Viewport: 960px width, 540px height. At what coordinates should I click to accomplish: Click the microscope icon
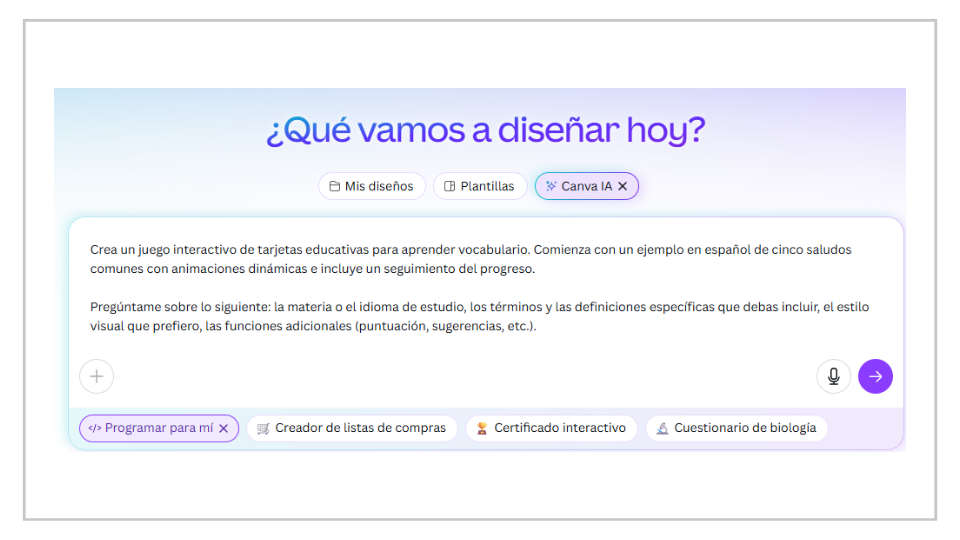coord(662,428)
